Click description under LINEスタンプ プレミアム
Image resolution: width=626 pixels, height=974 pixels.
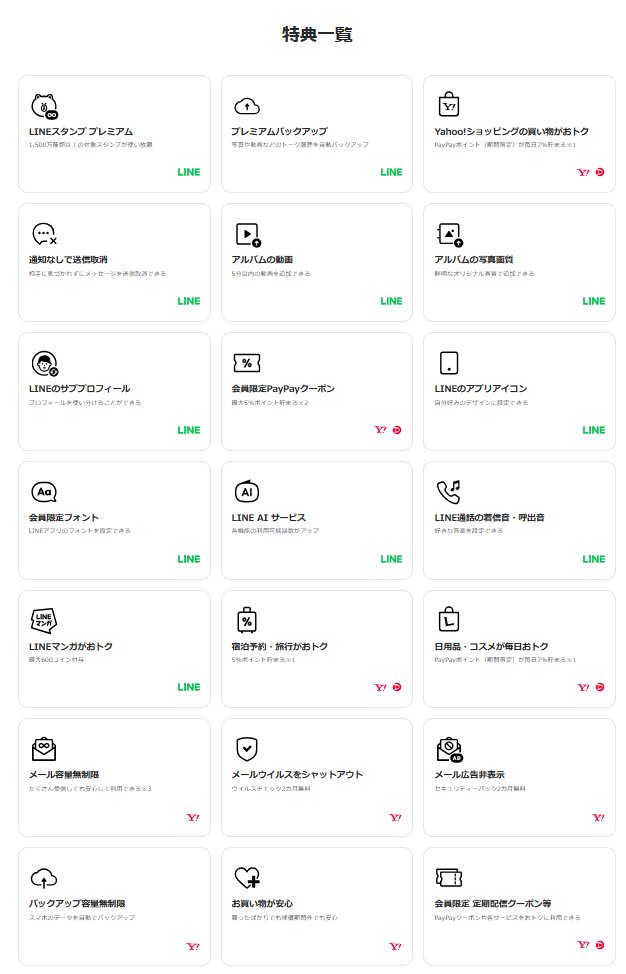click(x=91, y=145)
